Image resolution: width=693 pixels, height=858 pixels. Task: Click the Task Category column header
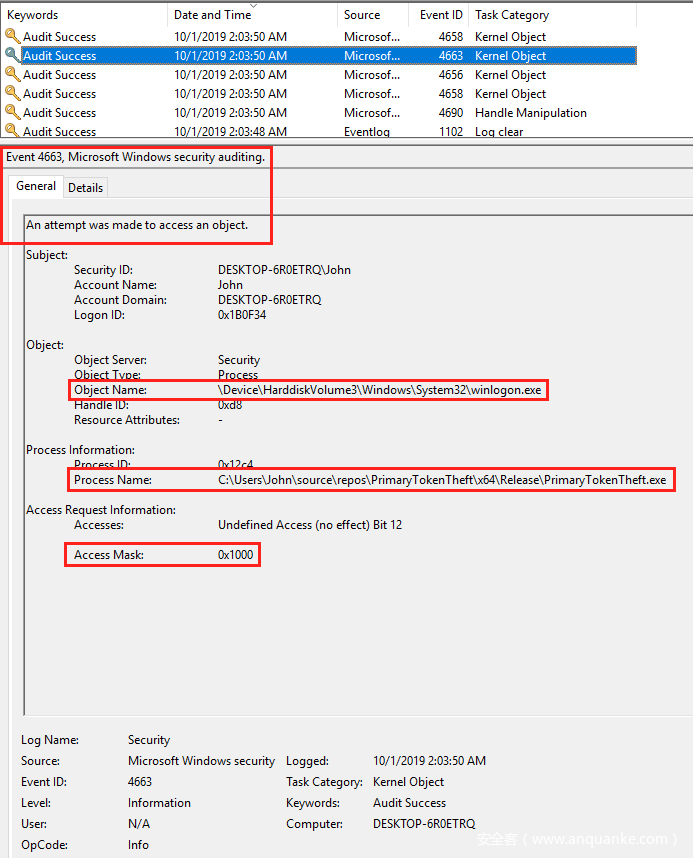[x=512, y=15]
